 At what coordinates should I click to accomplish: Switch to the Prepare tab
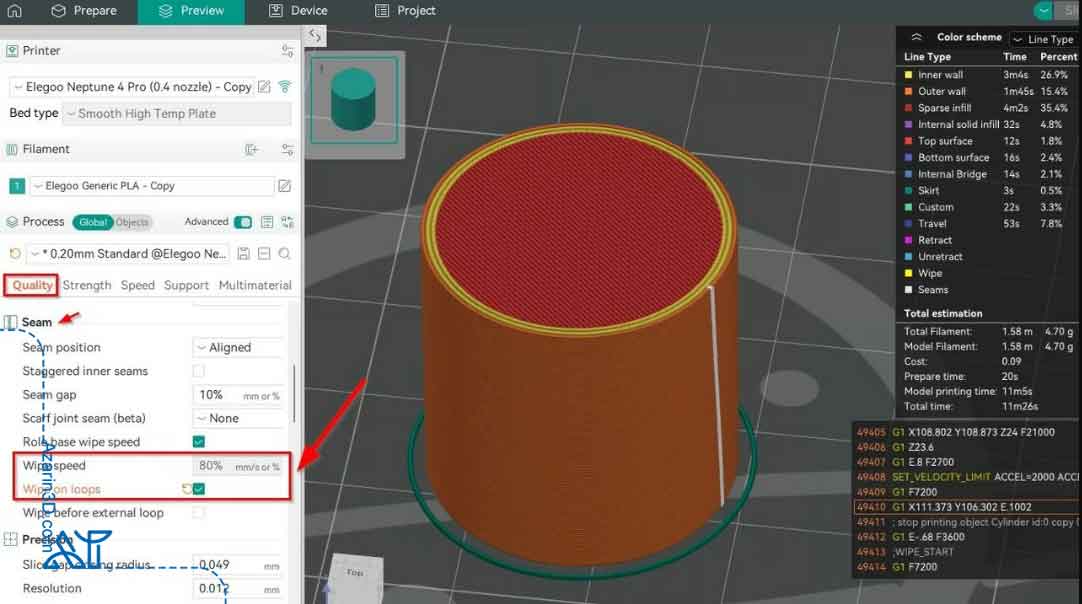(84, 11)
